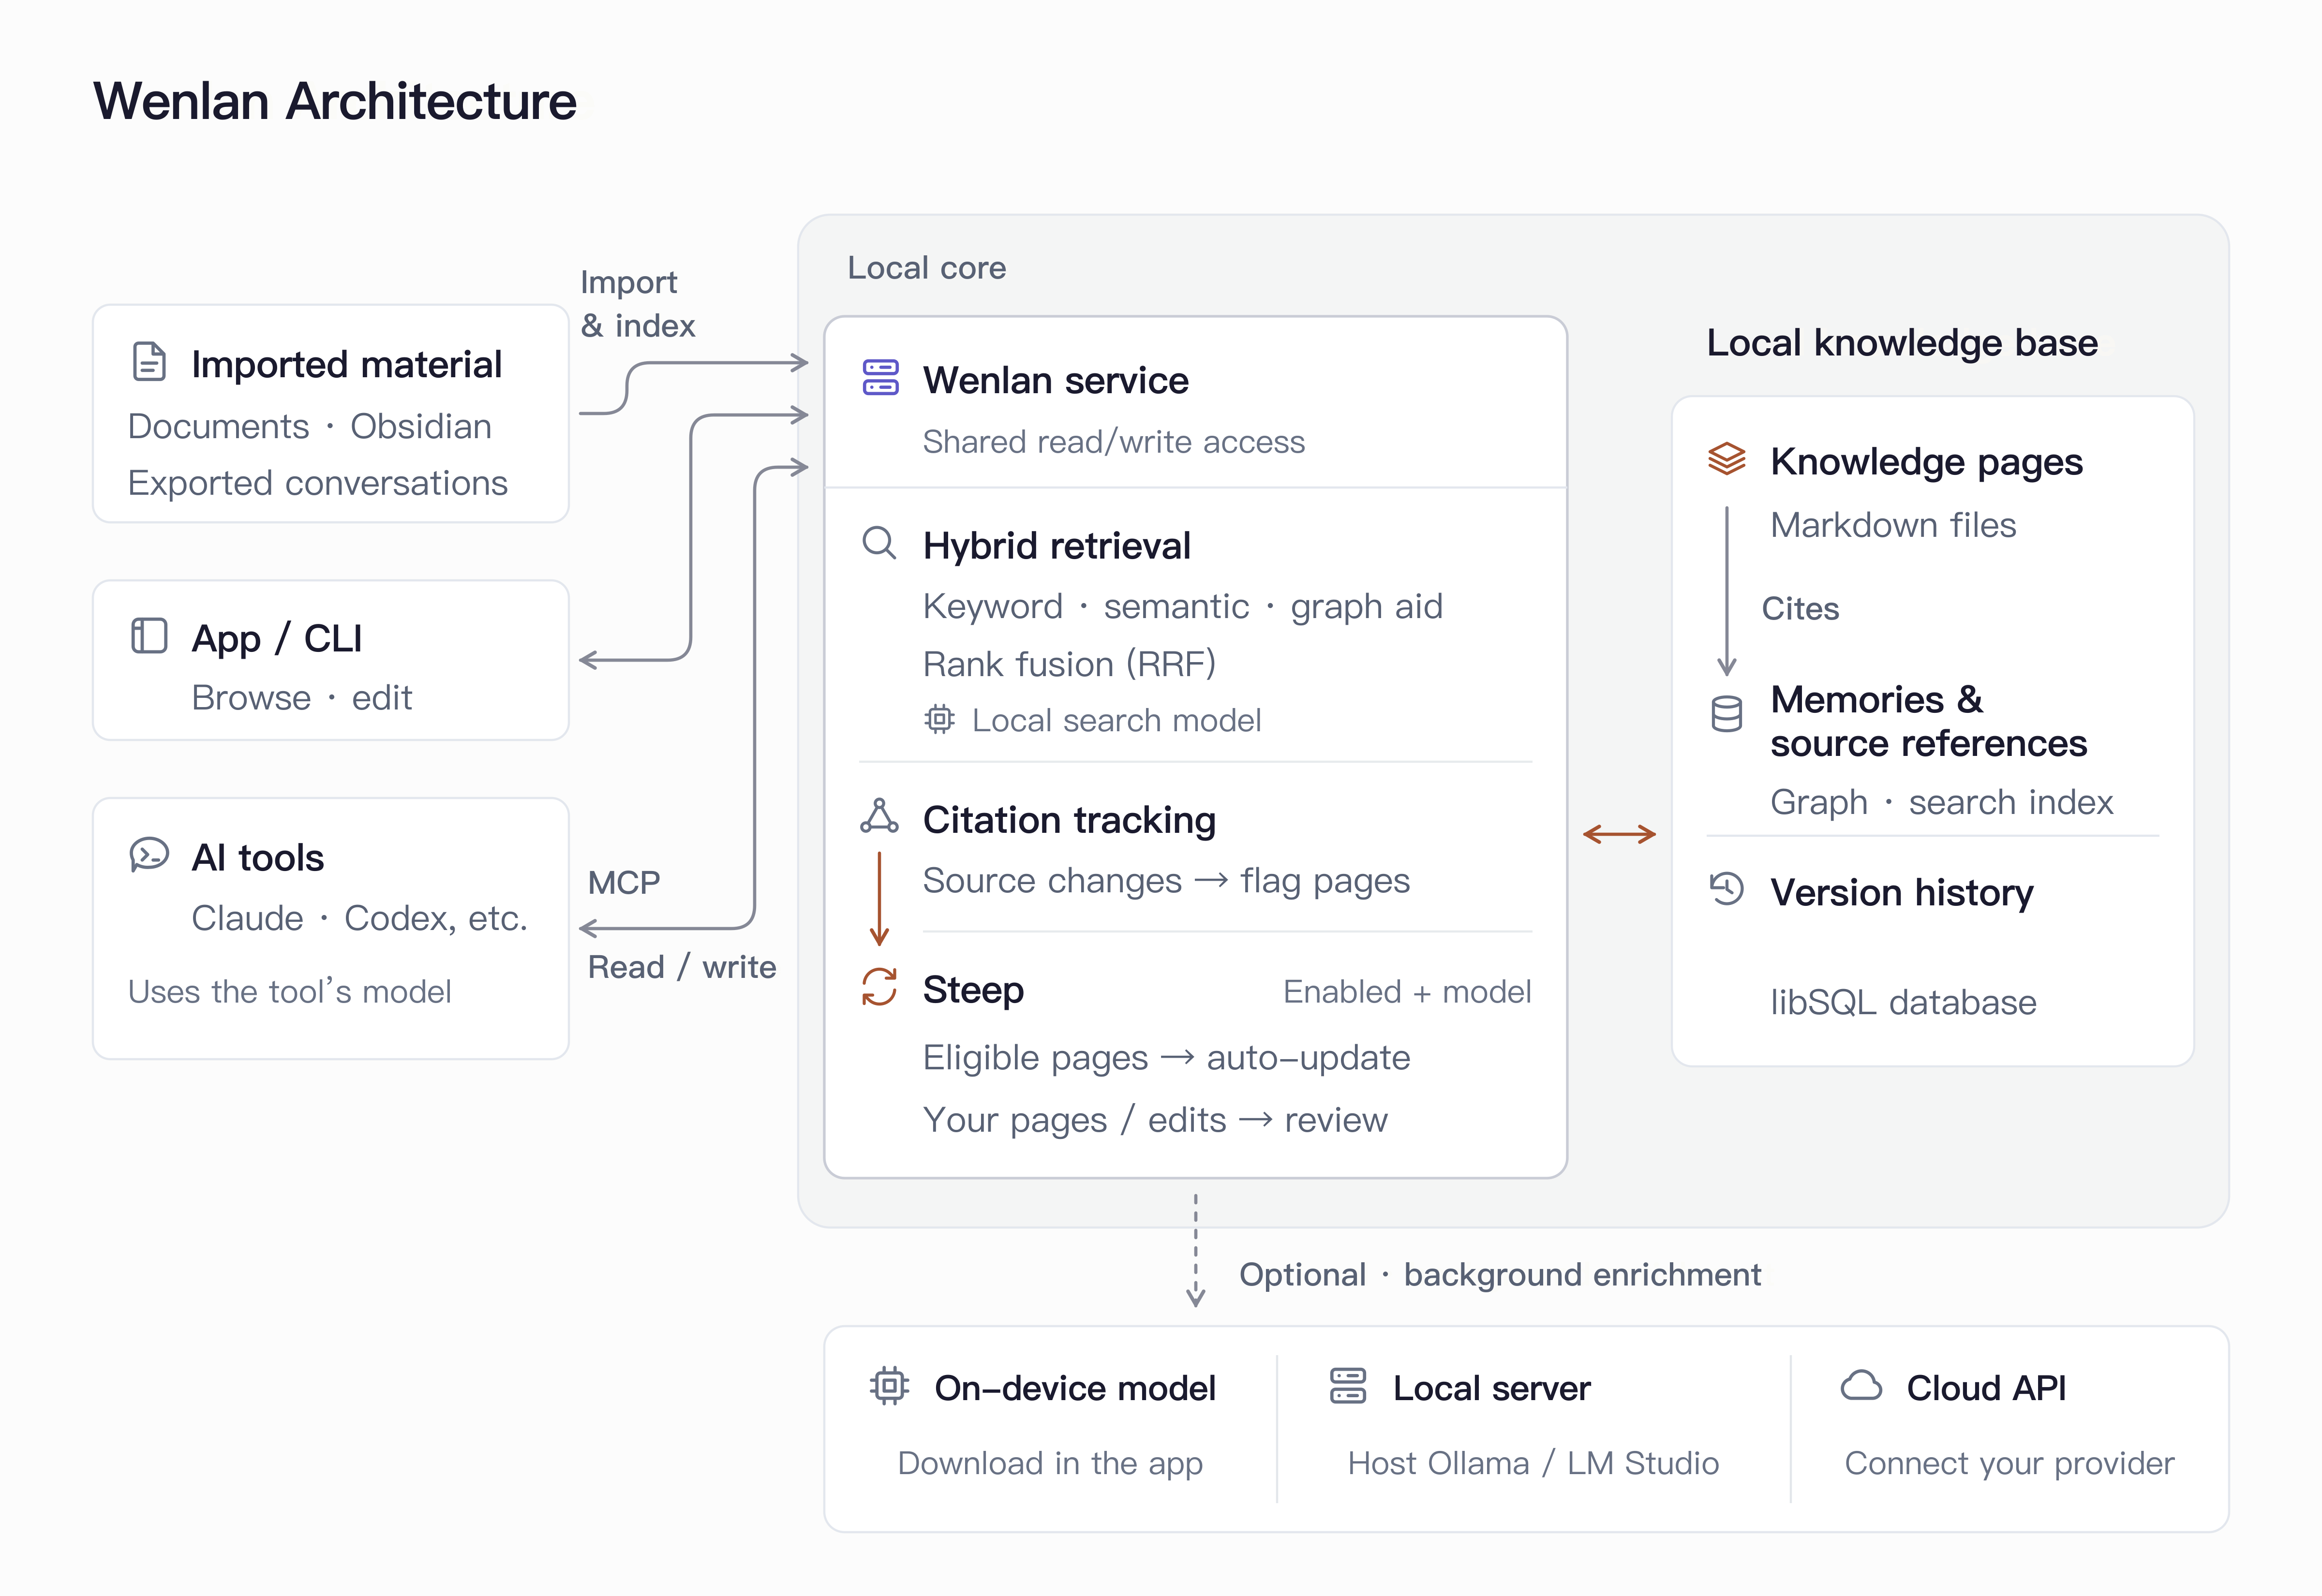
Task: Click the 'Cites' label
Action: click(1800, 608)
